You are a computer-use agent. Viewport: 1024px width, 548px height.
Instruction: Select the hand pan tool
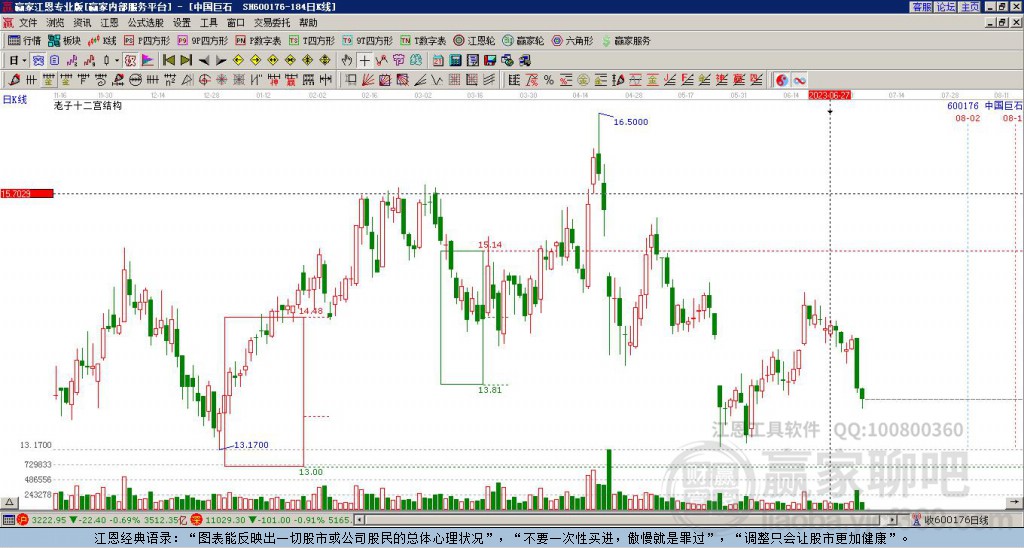point(346,61)
